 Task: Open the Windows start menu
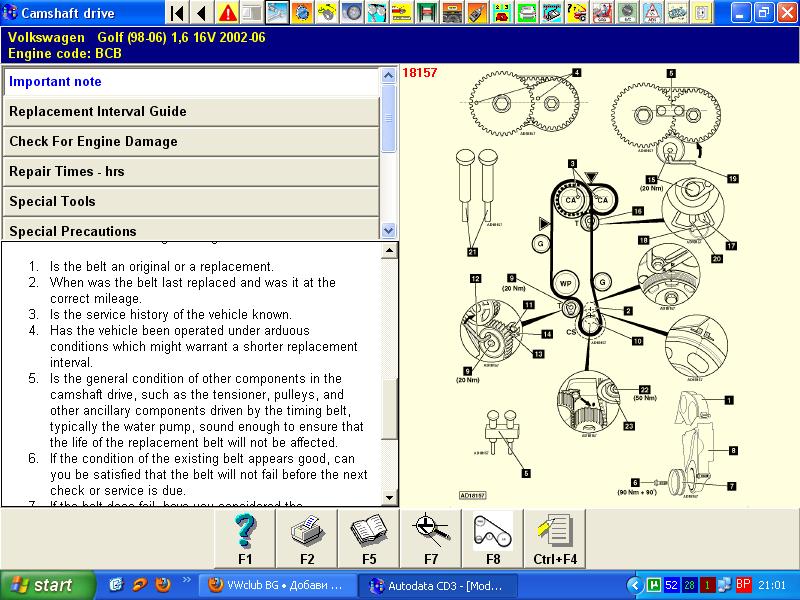(x=40, y=585)
